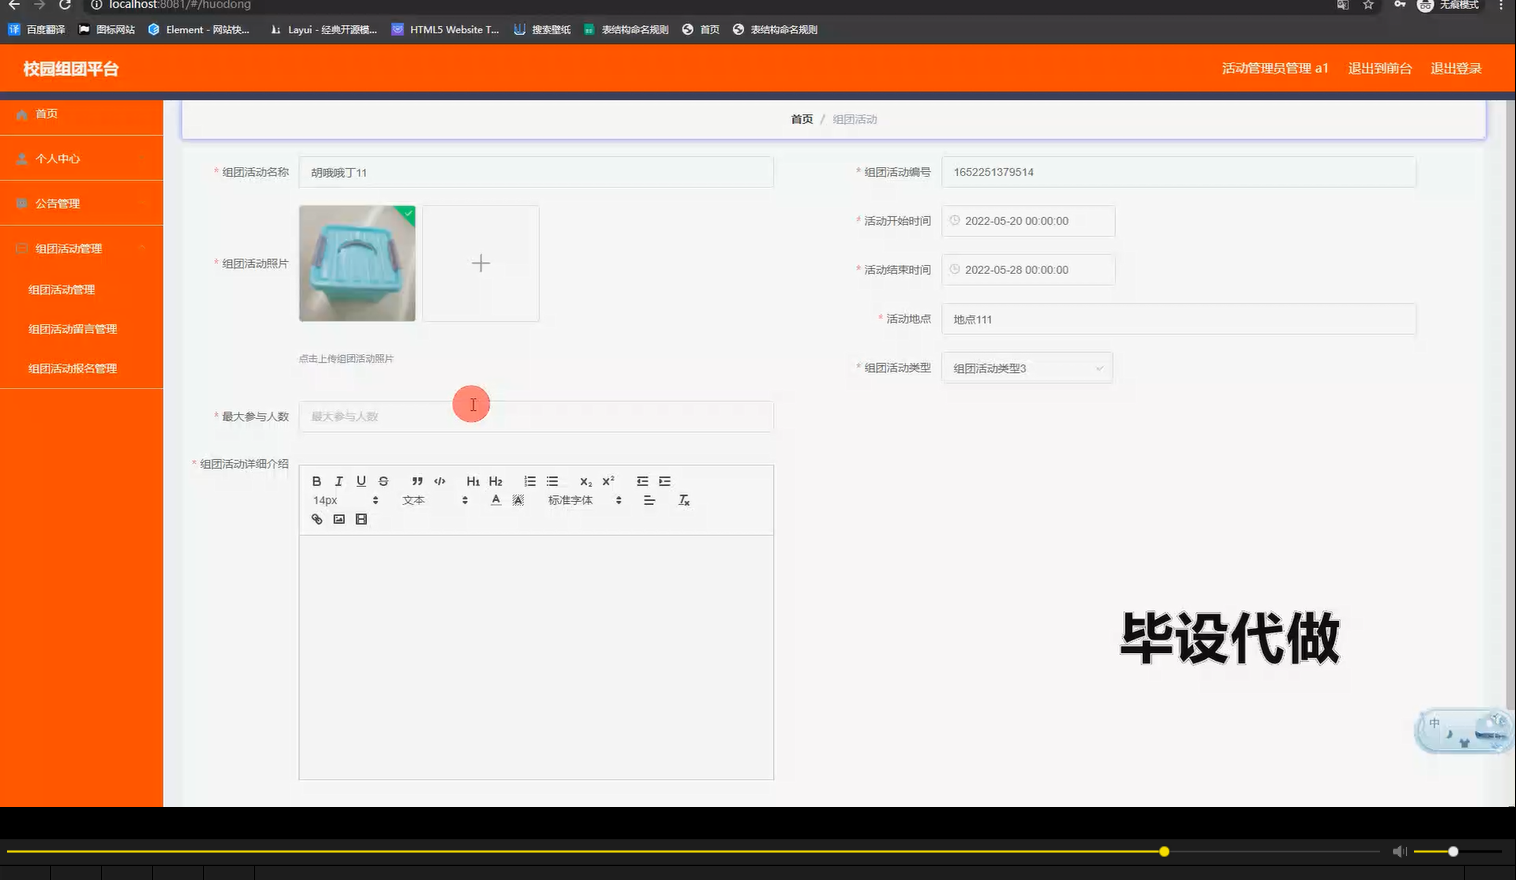Screen dimensions: 1516x880
Task: Insert a code block
Action: (439, 481)
